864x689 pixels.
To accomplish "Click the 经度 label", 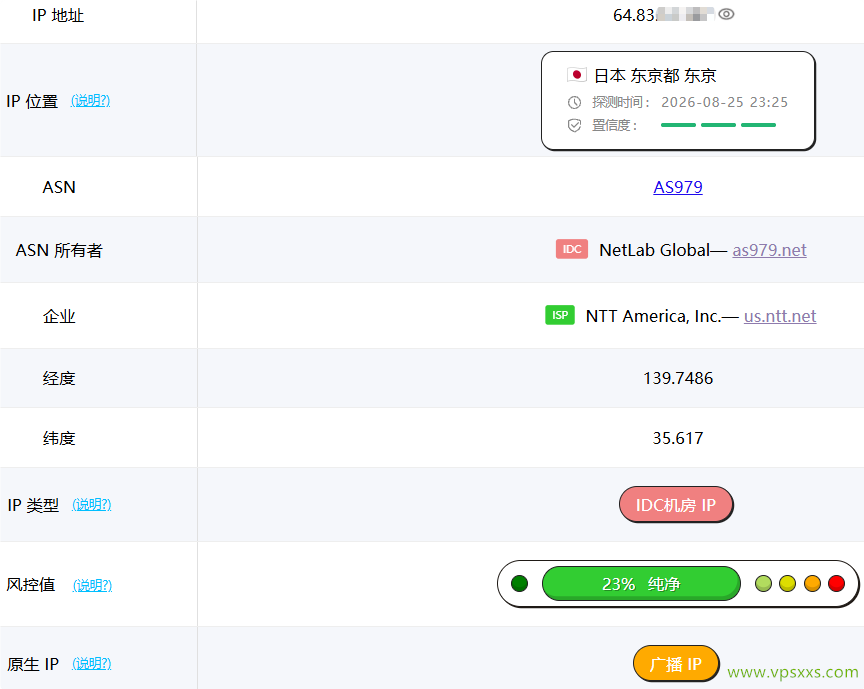I will click(59, 379).
